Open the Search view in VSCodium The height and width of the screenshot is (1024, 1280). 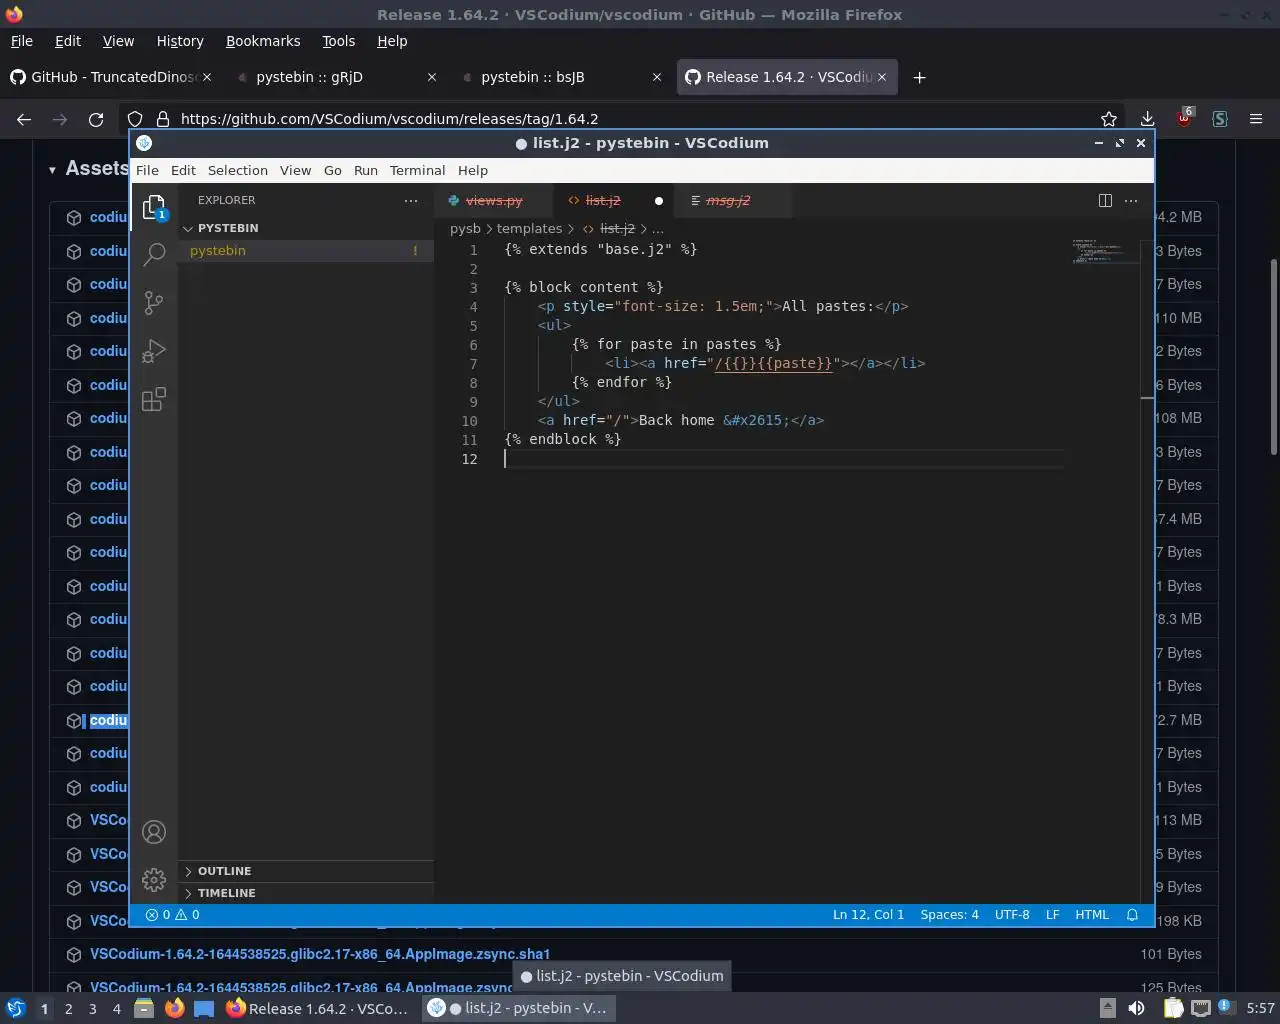(154, 254)
